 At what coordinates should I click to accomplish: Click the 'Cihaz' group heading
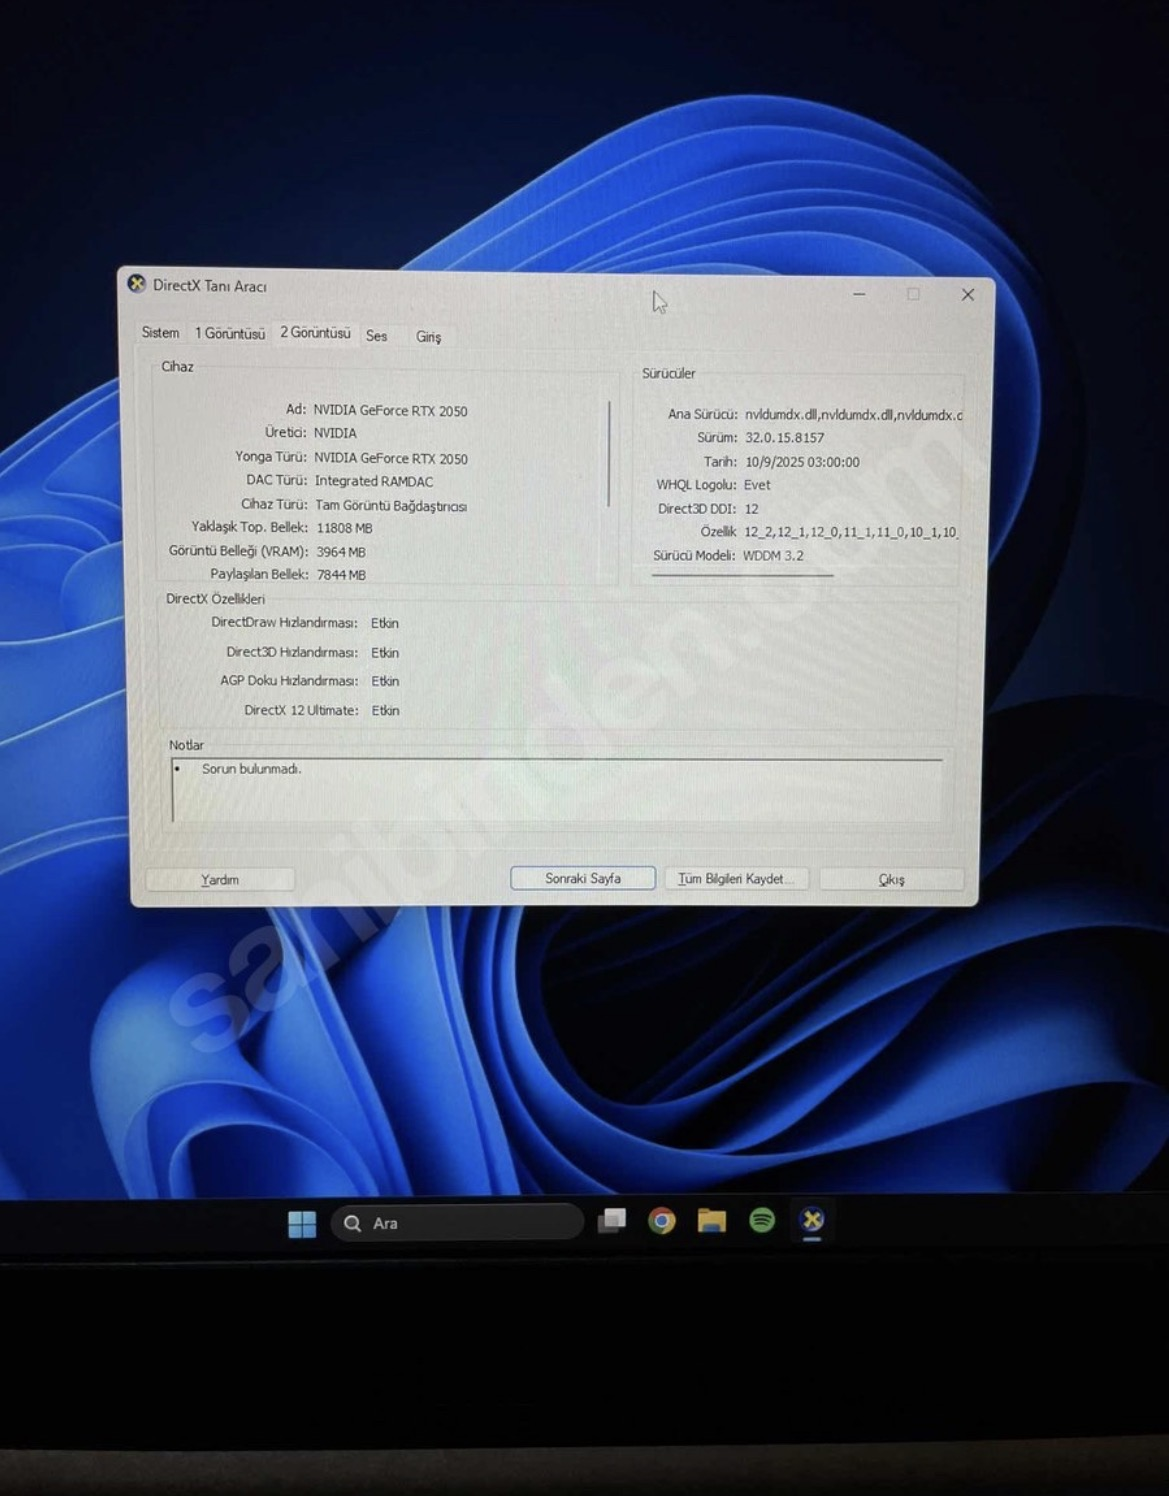177,367
